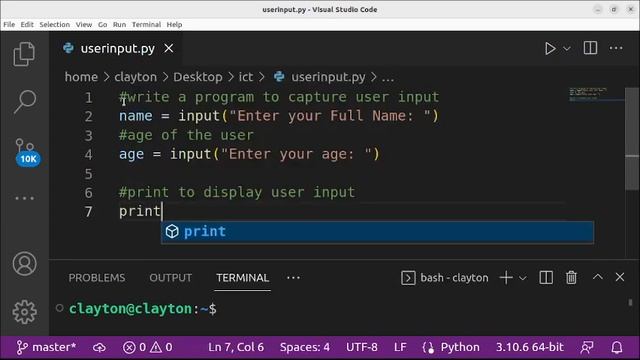The height and width of the screenshot is (360, 640).
Task: Close the userinput.py tab
Action: coord(169,49)
